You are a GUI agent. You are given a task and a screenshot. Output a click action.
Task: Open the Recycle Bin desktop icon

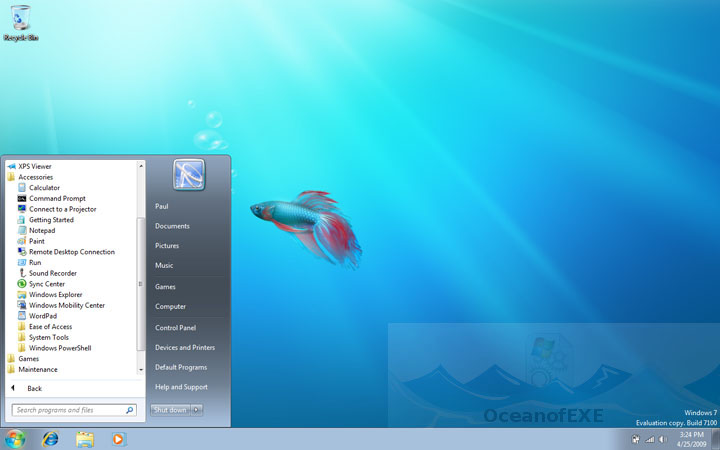pyautogui.click(x=20, y=22)
